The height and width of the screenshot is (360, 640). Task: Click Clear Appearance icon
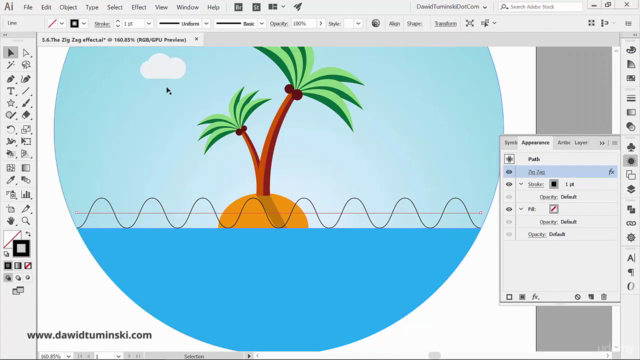pos(578,297)
